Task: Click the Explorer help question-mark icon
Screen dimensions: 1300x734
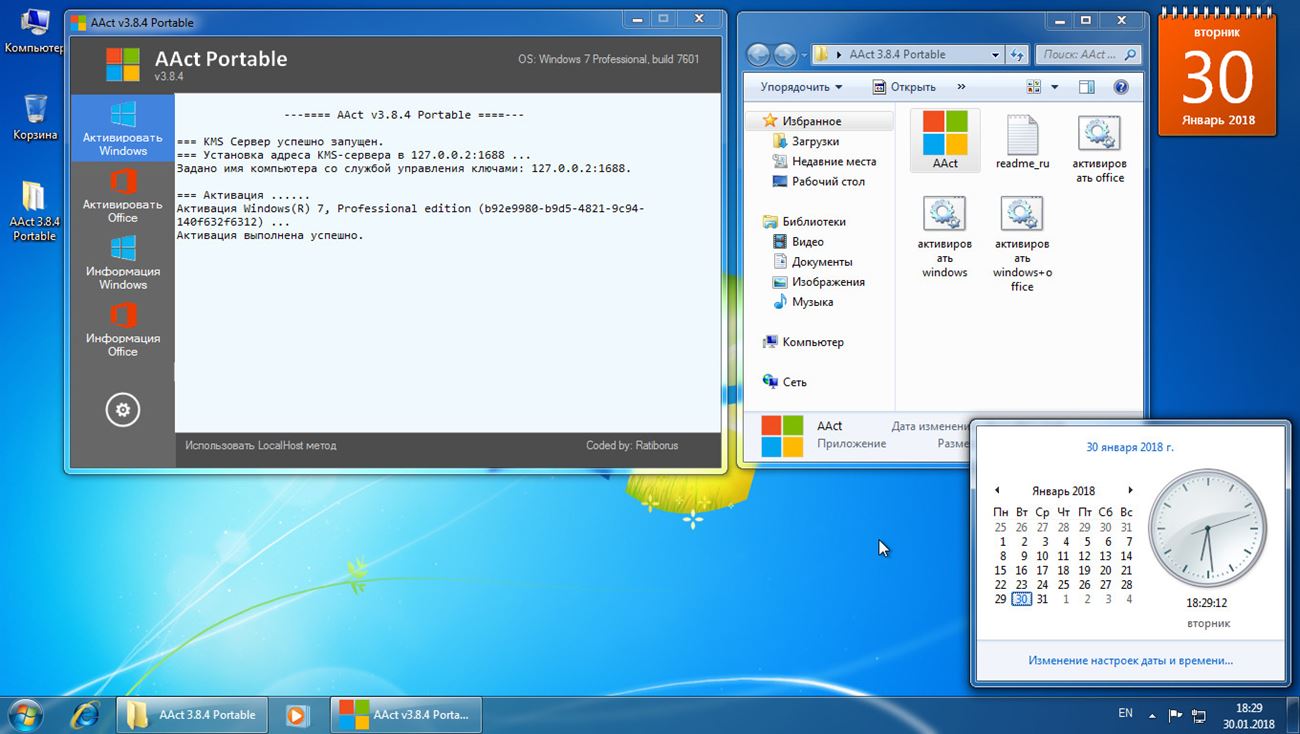Action: point(1121,87)
